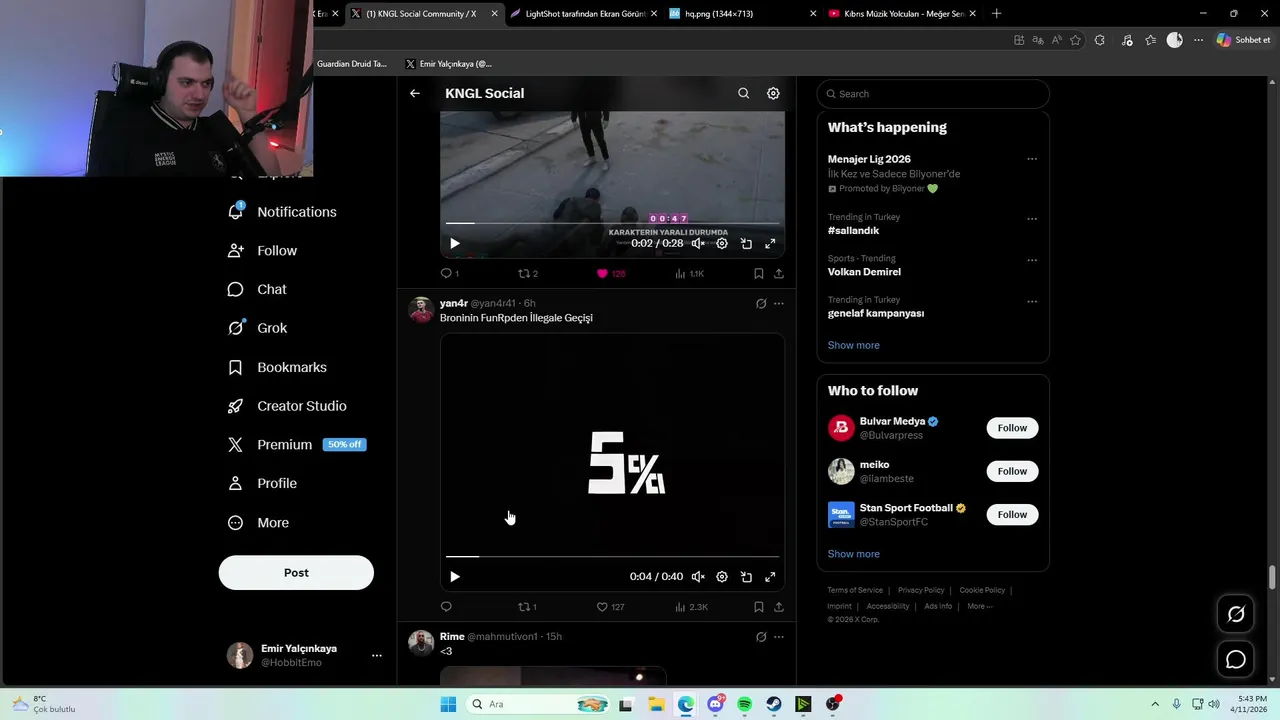
Task: Unmute the 0:40 yan4r video
Action: [698, 576]
